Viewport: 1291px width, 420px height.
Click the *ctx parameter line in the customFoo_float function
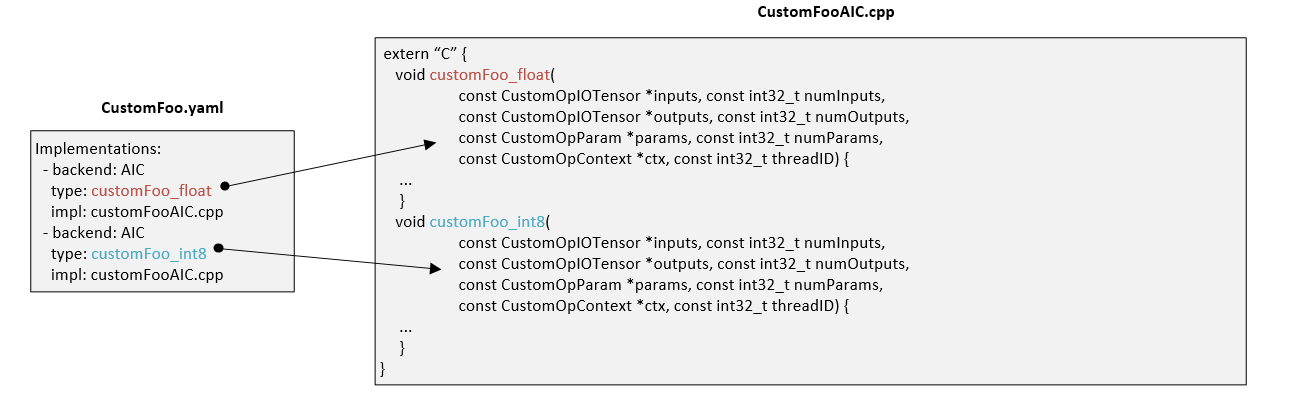coord(653,159)
